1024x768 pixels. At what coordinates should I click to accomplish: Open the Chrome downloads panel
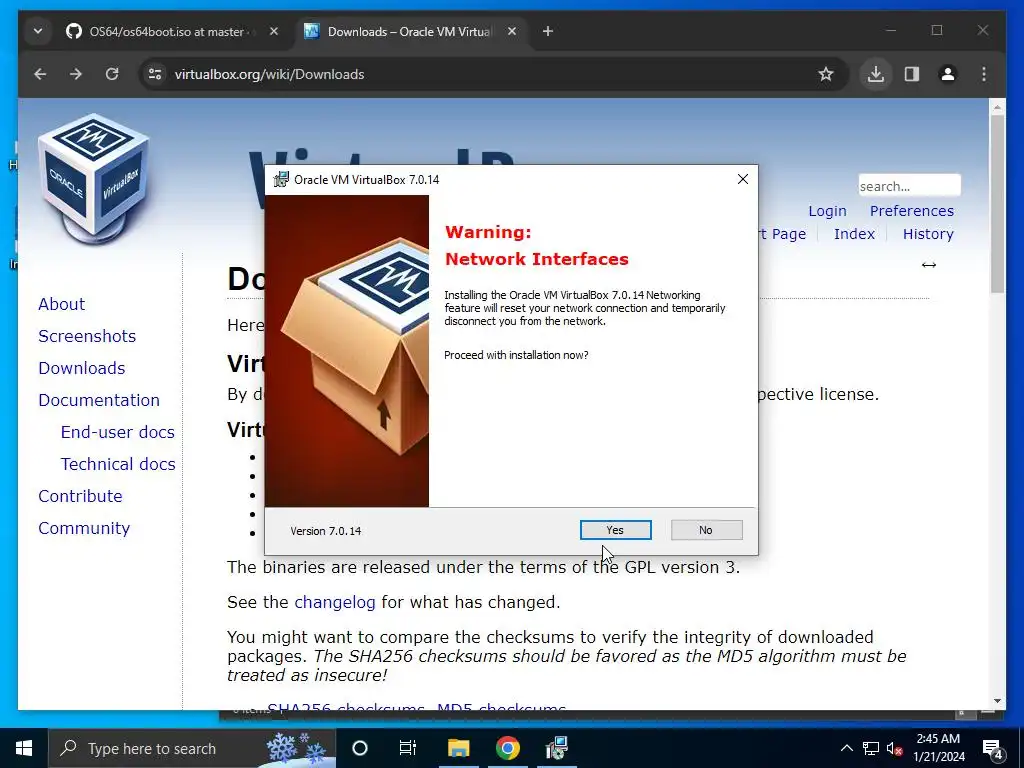tap(876, 74)
